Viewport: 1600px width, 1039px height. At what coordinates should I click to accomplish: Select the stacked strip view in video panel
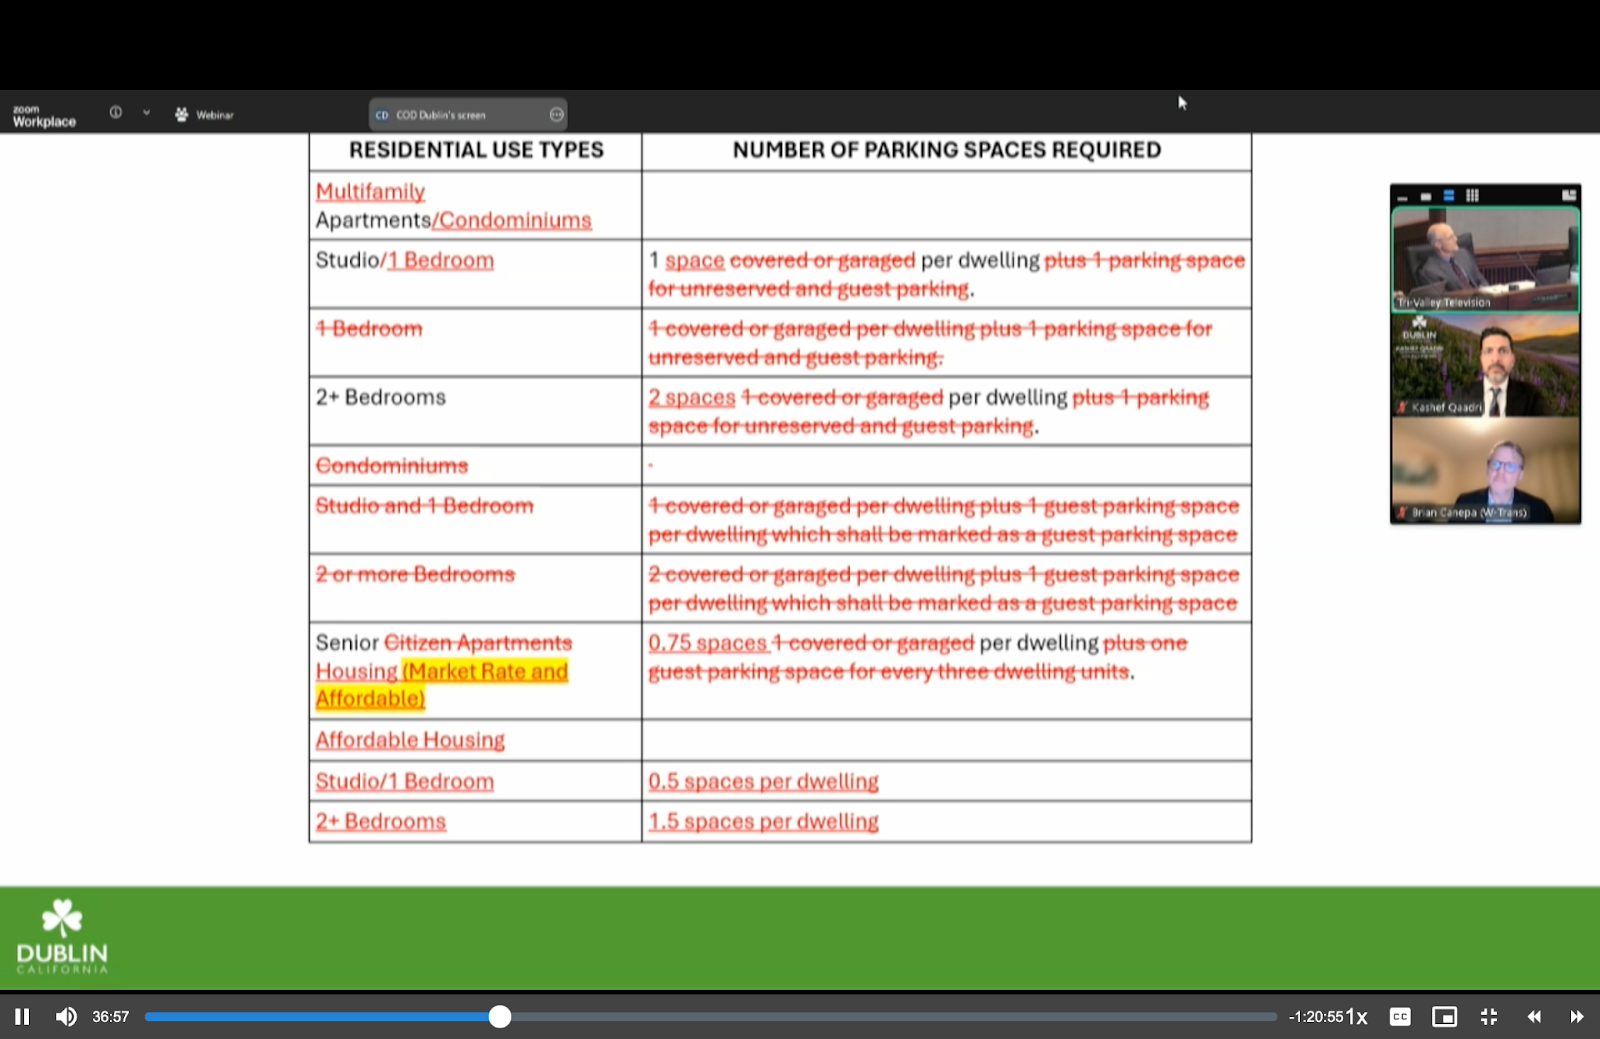(1448, 196)
